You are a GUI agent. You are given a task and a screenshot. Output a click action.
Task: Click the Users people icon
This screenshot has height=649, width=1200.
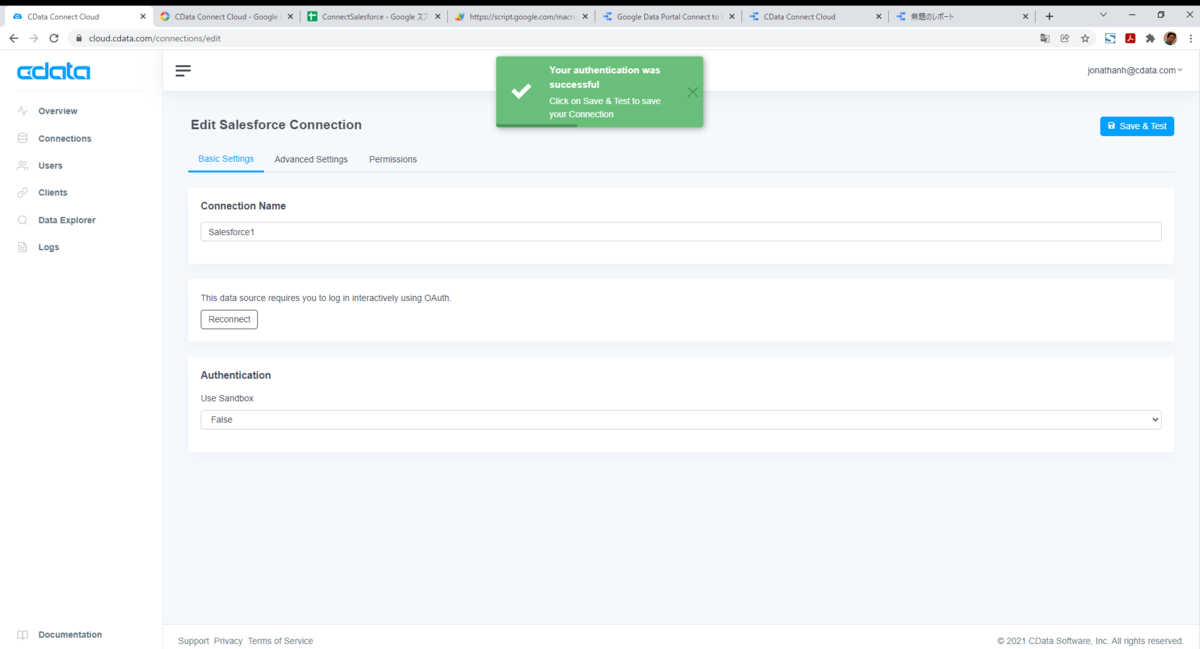click(x=23, y=165)
